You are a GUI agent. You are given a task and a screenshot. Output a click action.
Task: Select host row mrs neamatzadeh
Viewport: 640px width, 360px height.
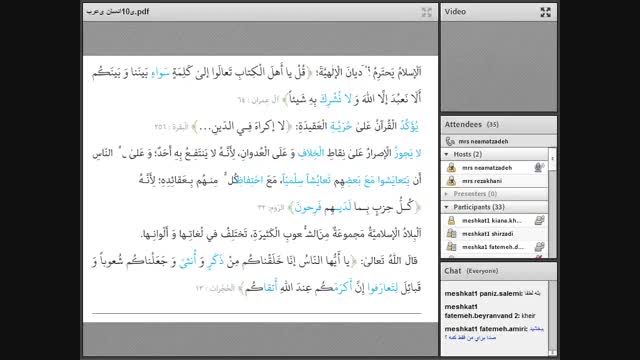click(x=495, y=168)
